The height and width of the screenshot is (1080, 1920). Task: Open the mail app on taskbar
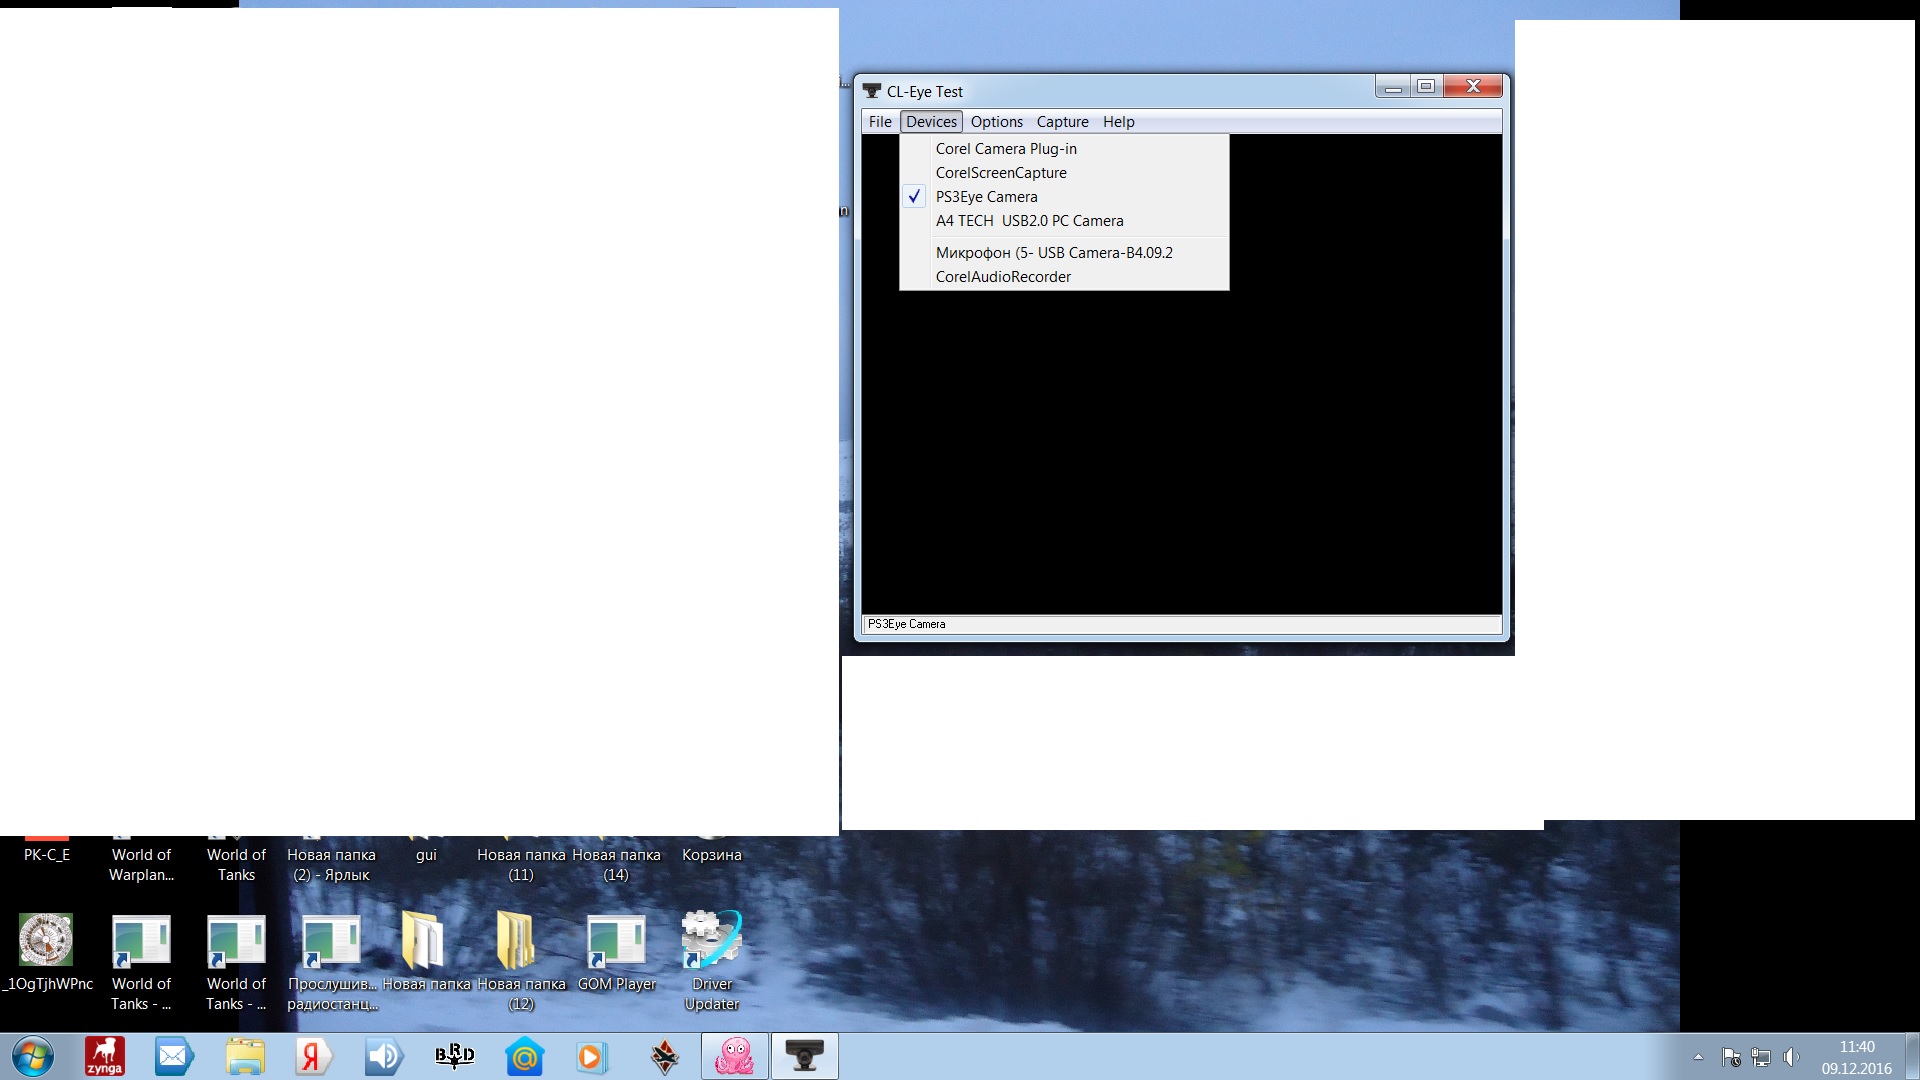click(173, 1057)
